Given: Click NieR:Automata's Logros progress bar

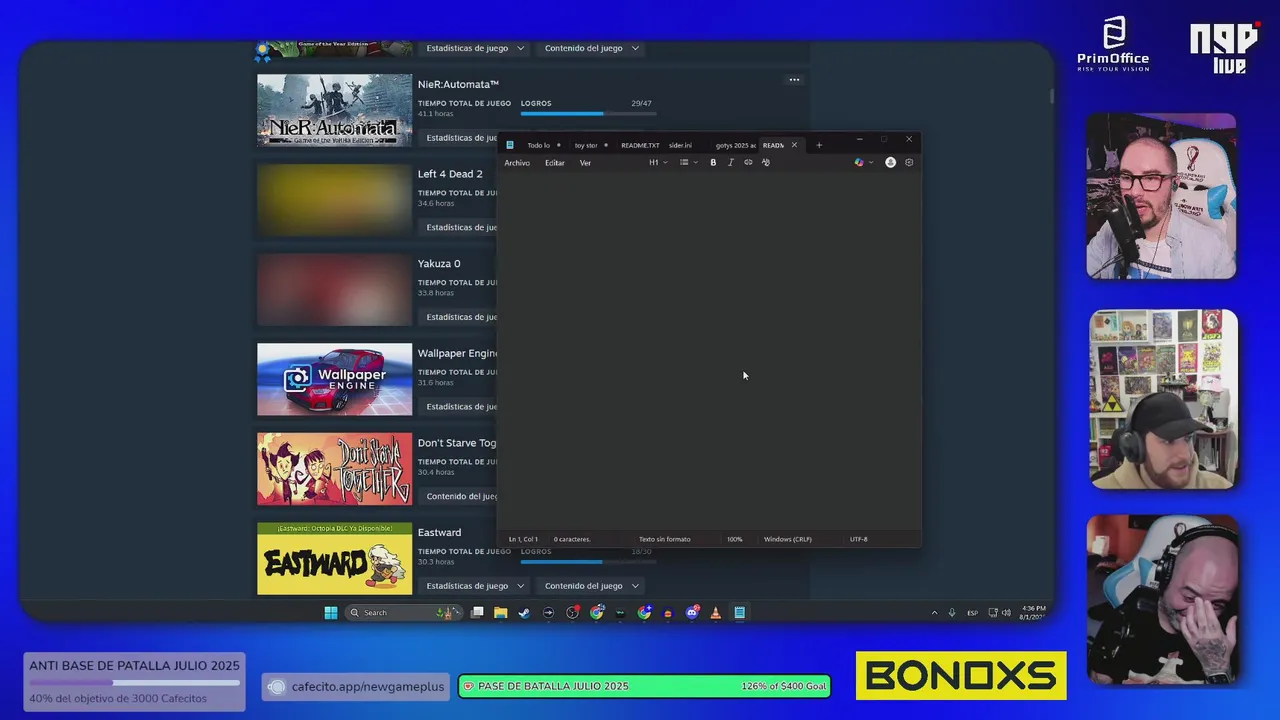Looking at the screenshot, I should 586,114.
